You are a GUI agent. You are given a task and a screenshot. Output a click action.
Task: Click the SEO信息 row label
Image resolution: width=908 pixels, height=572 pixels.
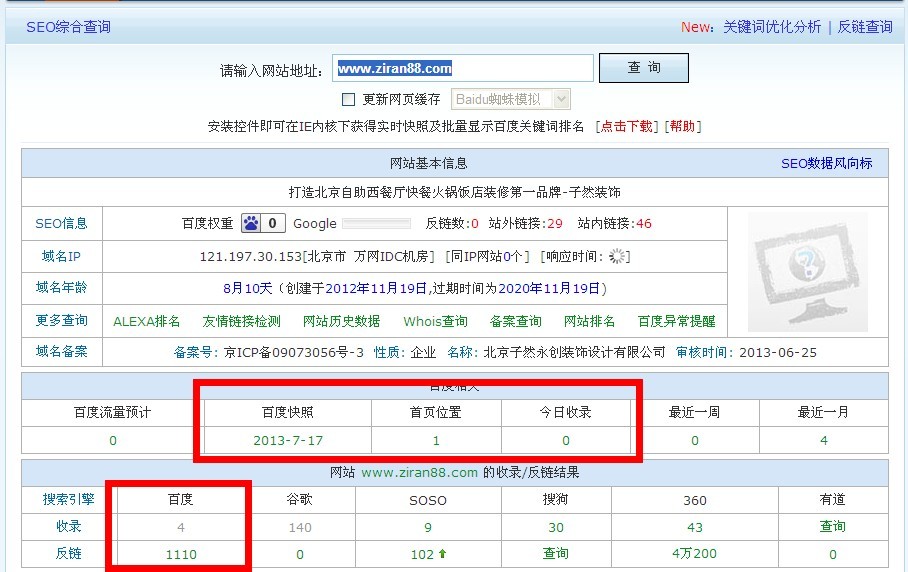click(61, 223)
